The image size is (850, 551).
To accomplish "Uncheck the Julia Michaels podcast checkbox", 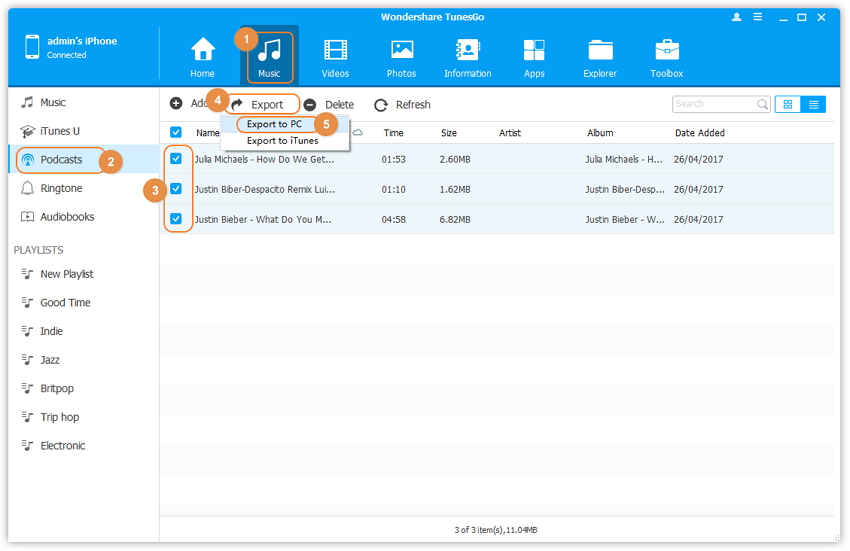I will [176, 159].
